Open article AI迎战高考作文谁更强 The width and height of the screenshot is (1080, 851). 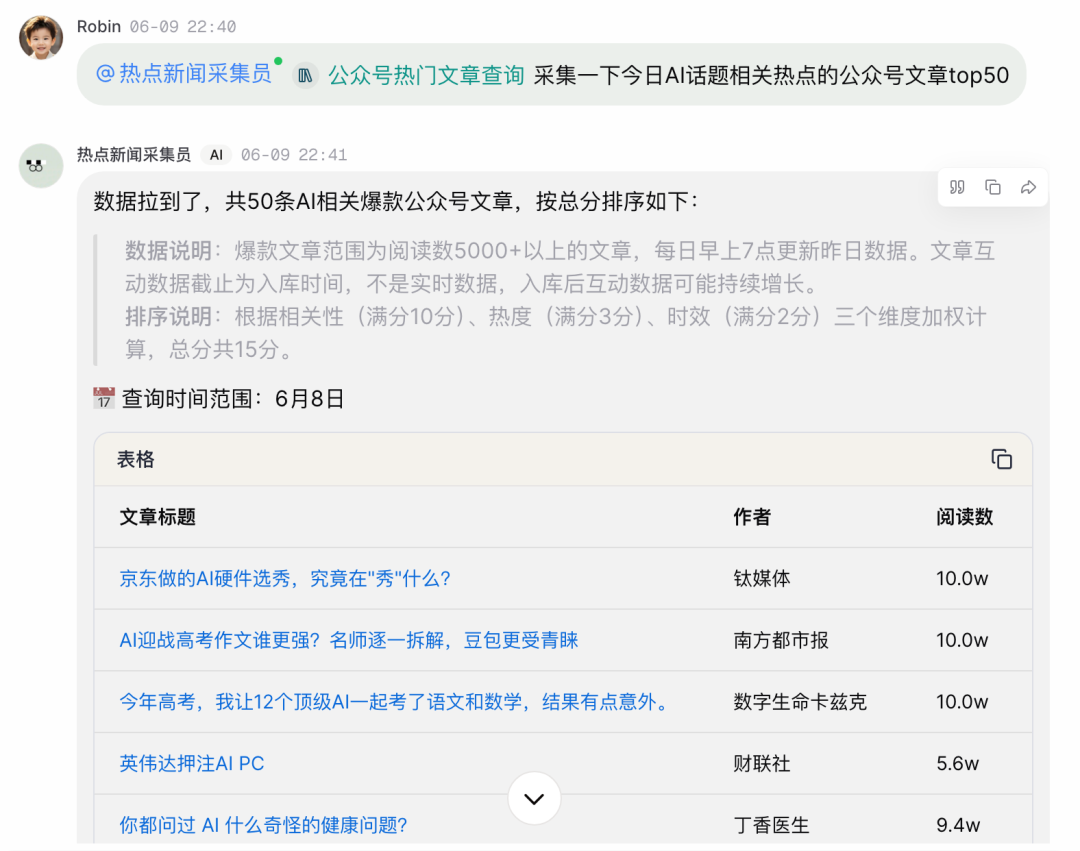tap(349, 640)
